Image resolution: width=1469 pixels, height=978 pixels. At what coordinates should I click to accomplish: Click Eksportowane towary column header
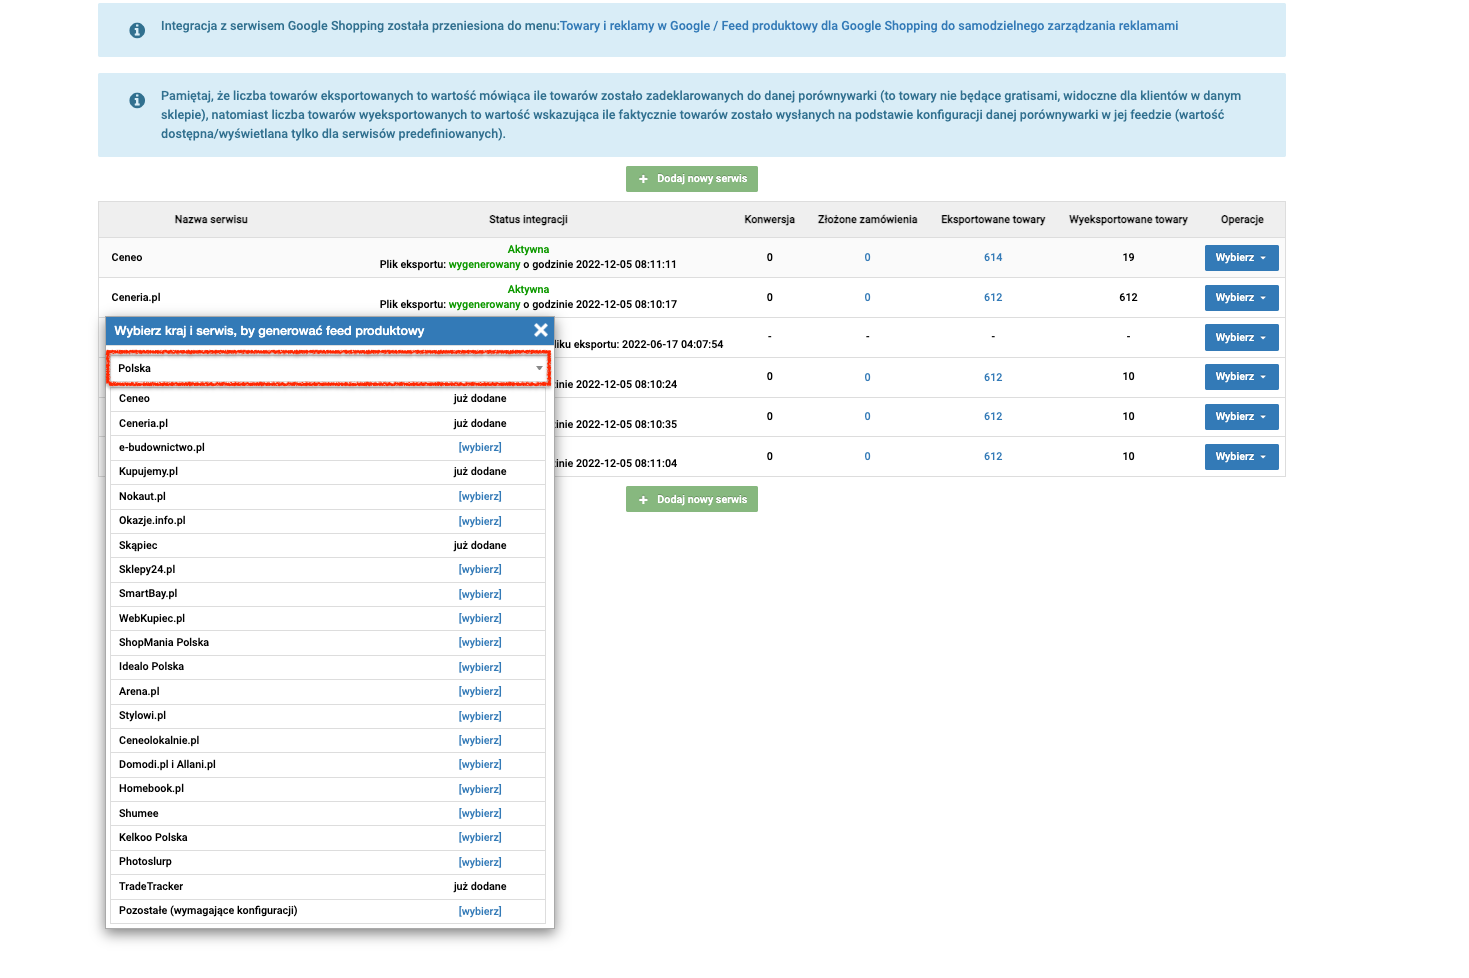[x=993, y=219]
